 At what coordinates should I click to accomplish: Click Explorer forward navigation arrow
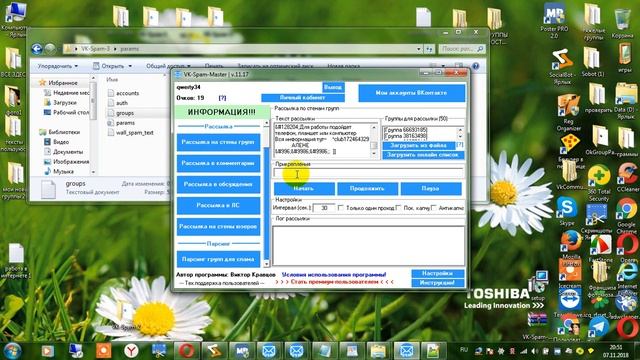(50, 49)
